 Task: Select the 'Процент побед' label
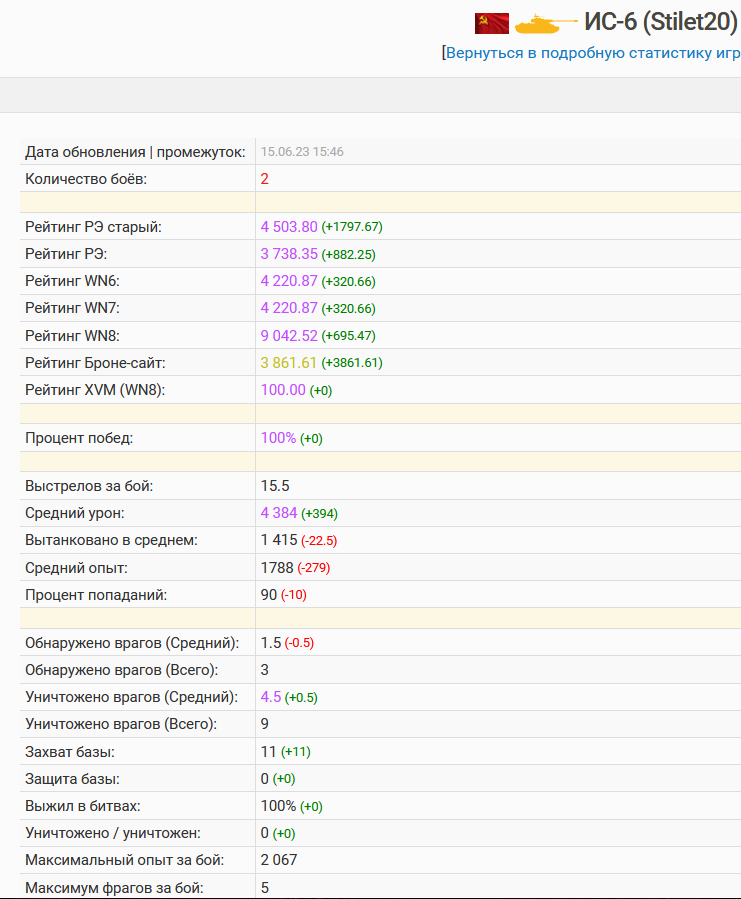(x=79, y=438)
